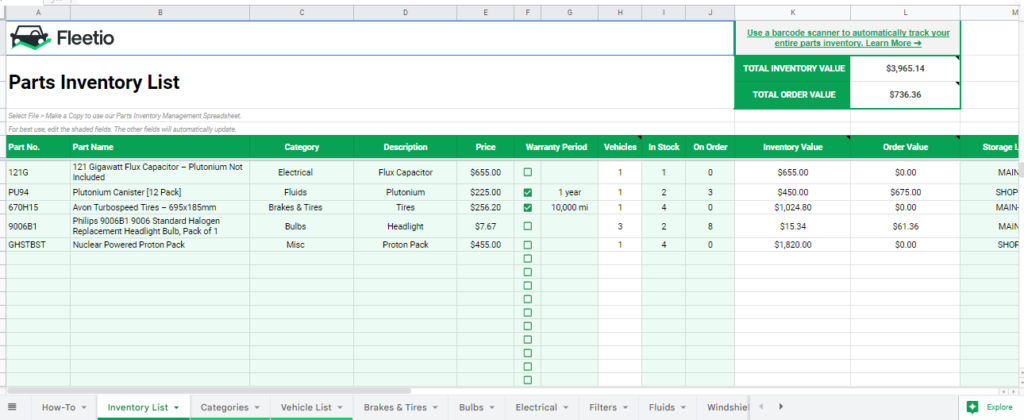This screenshot has height=420, width=1024.
Task: Select the 10,000 mi warranty cell
Action: (x=569, y=208)
